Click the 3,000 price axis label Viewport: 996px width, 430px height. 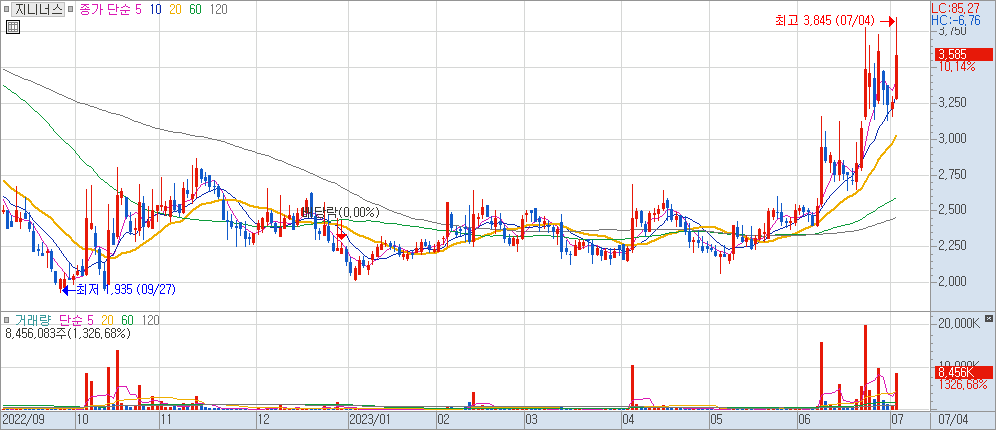pos(952,138)
